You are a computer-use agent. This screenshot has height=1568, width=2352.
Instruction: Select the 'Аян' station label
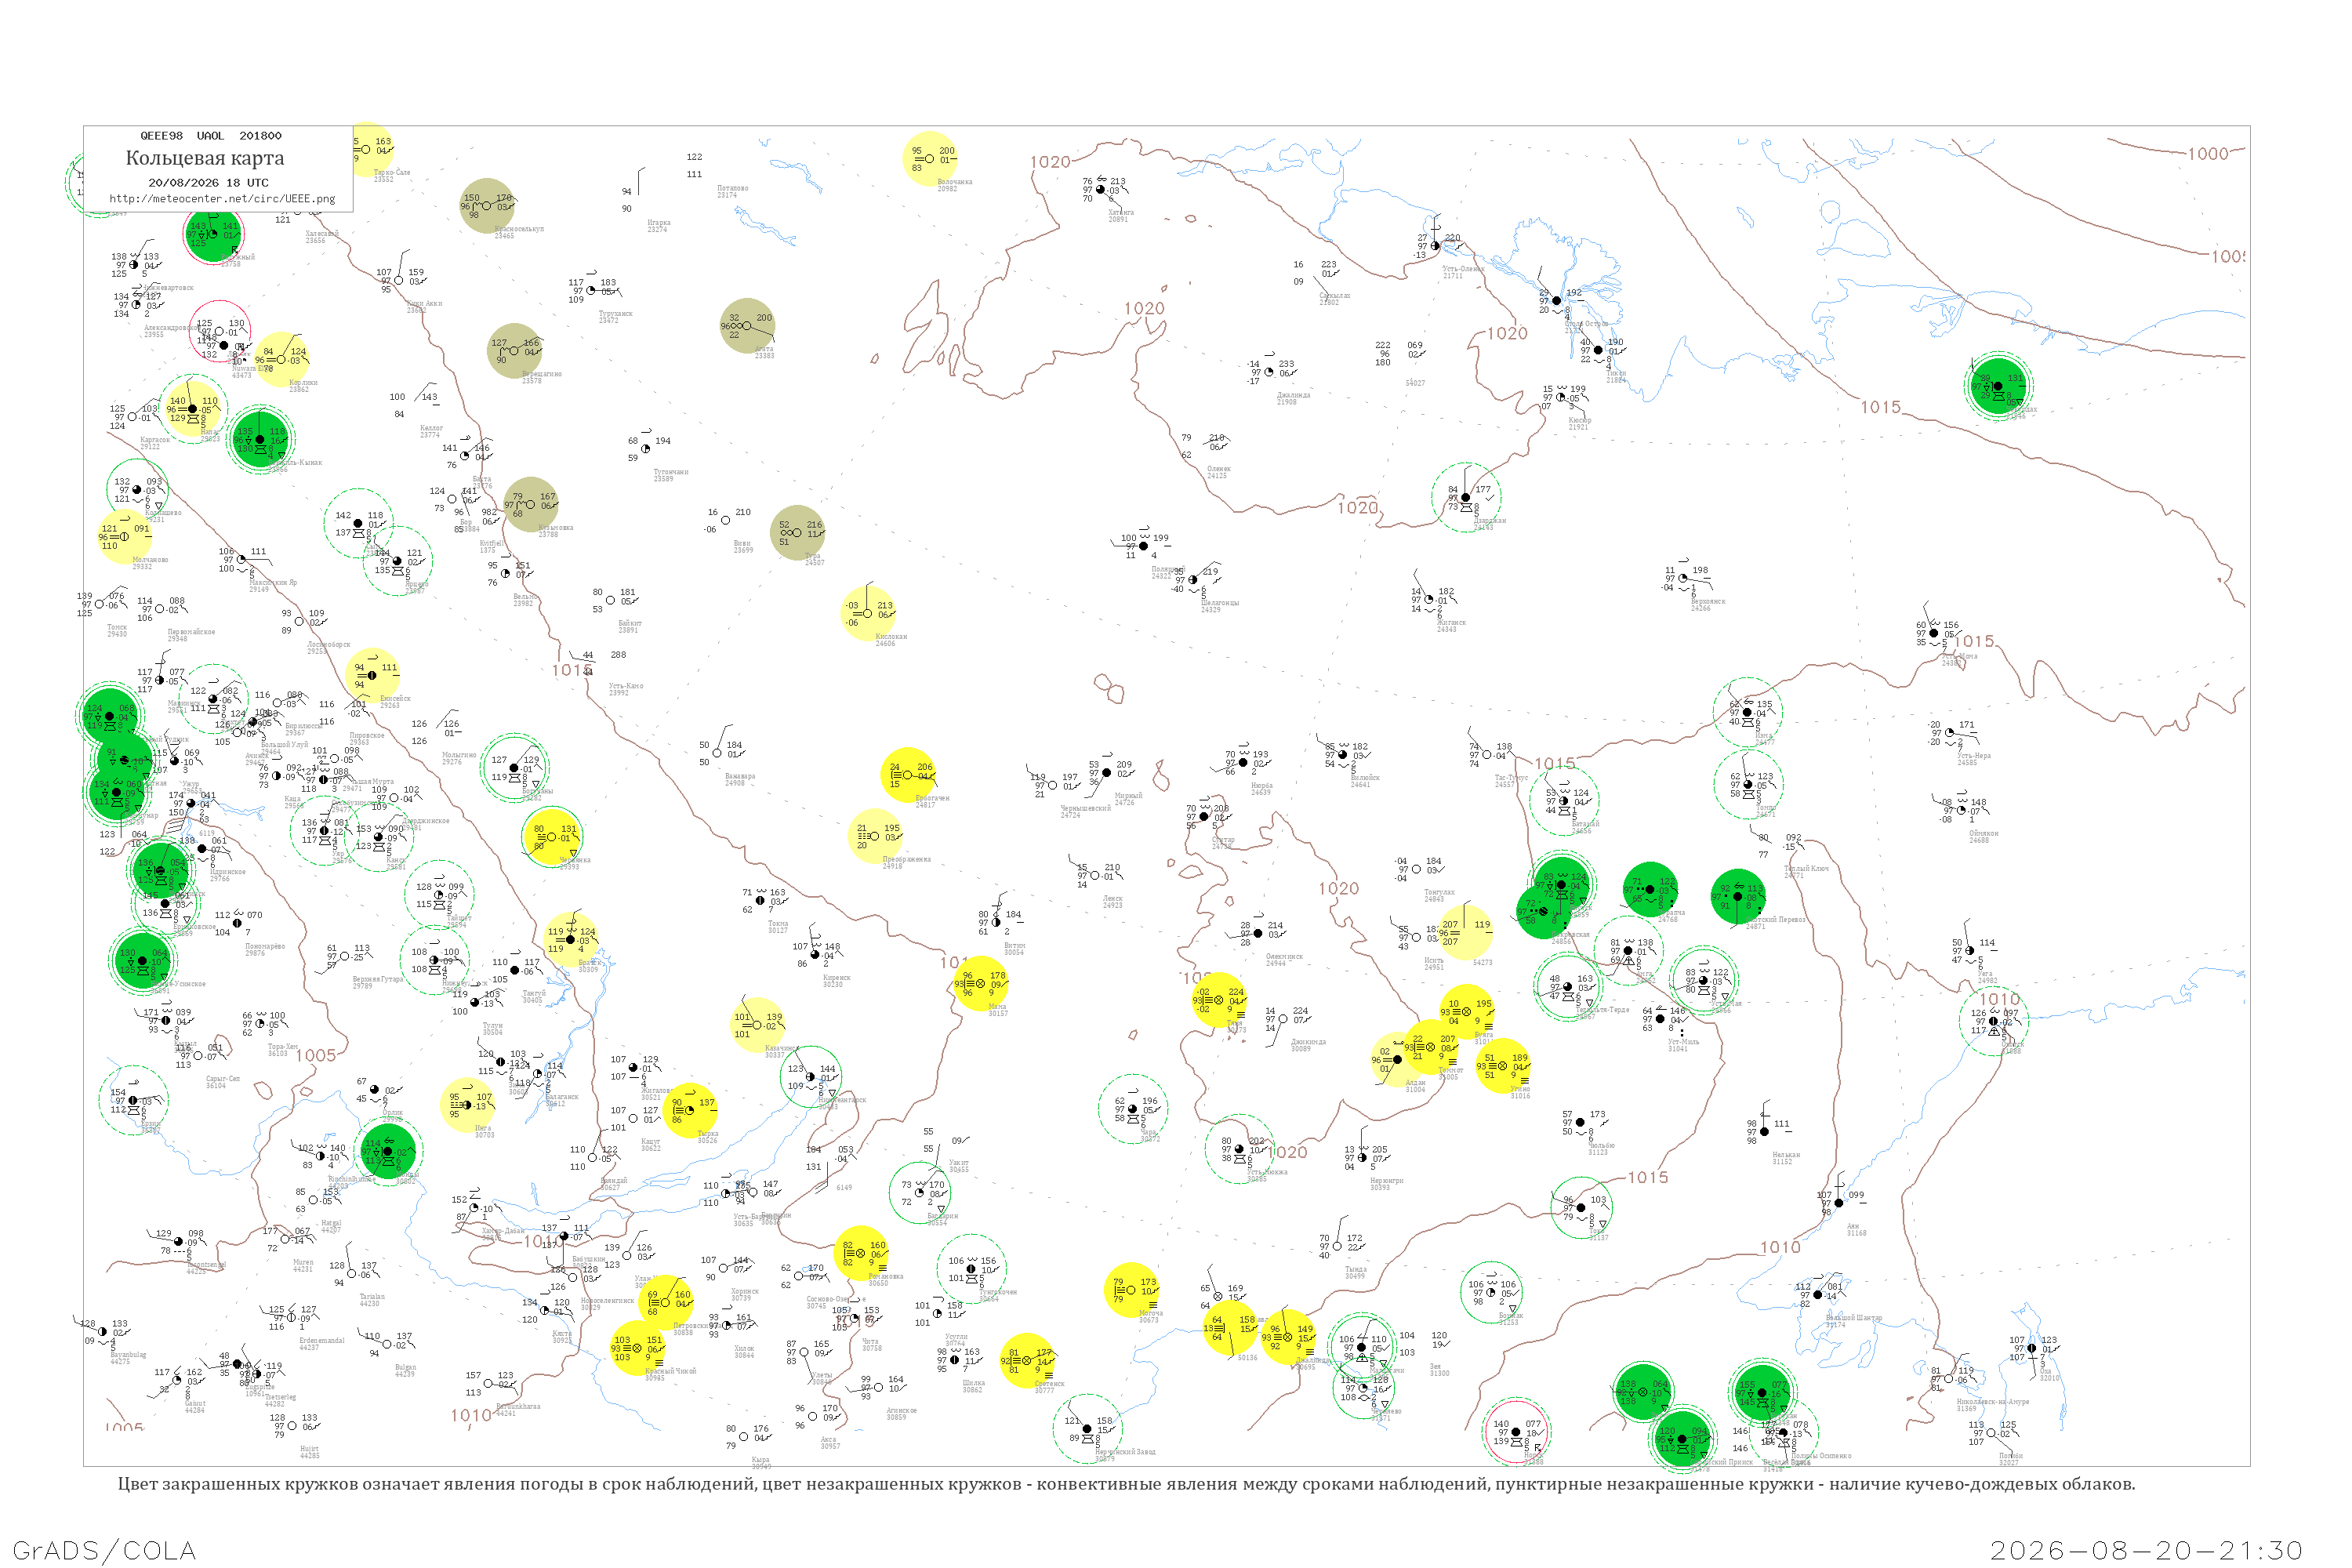(x=1853, y=1226)
